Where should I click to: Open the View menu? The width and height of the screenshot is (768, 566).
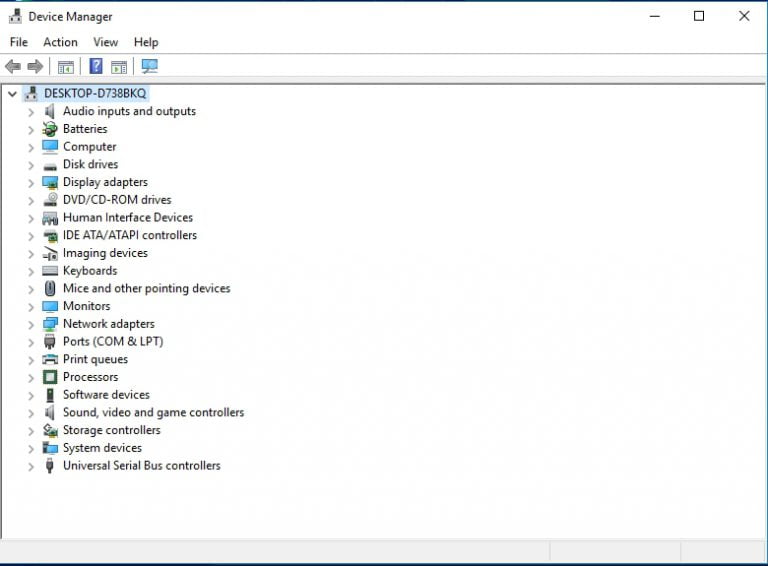tap(105, 42)
